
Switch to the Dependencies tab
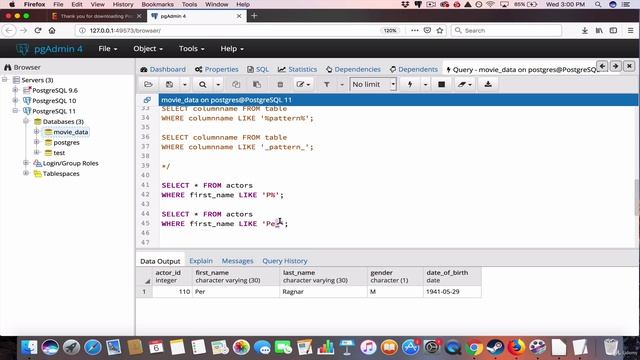(353, 69)
